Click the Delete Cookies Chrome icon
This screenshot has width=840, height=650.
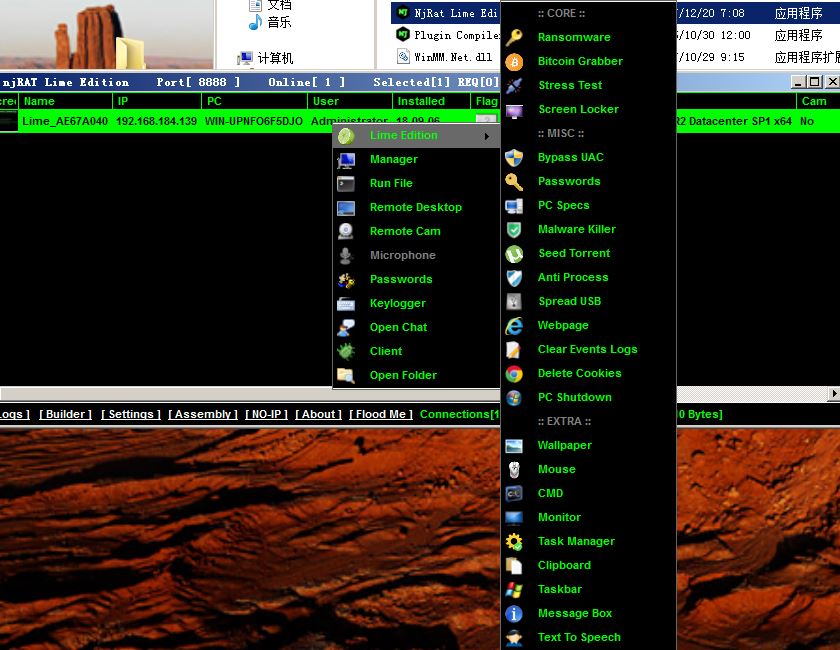514,374
